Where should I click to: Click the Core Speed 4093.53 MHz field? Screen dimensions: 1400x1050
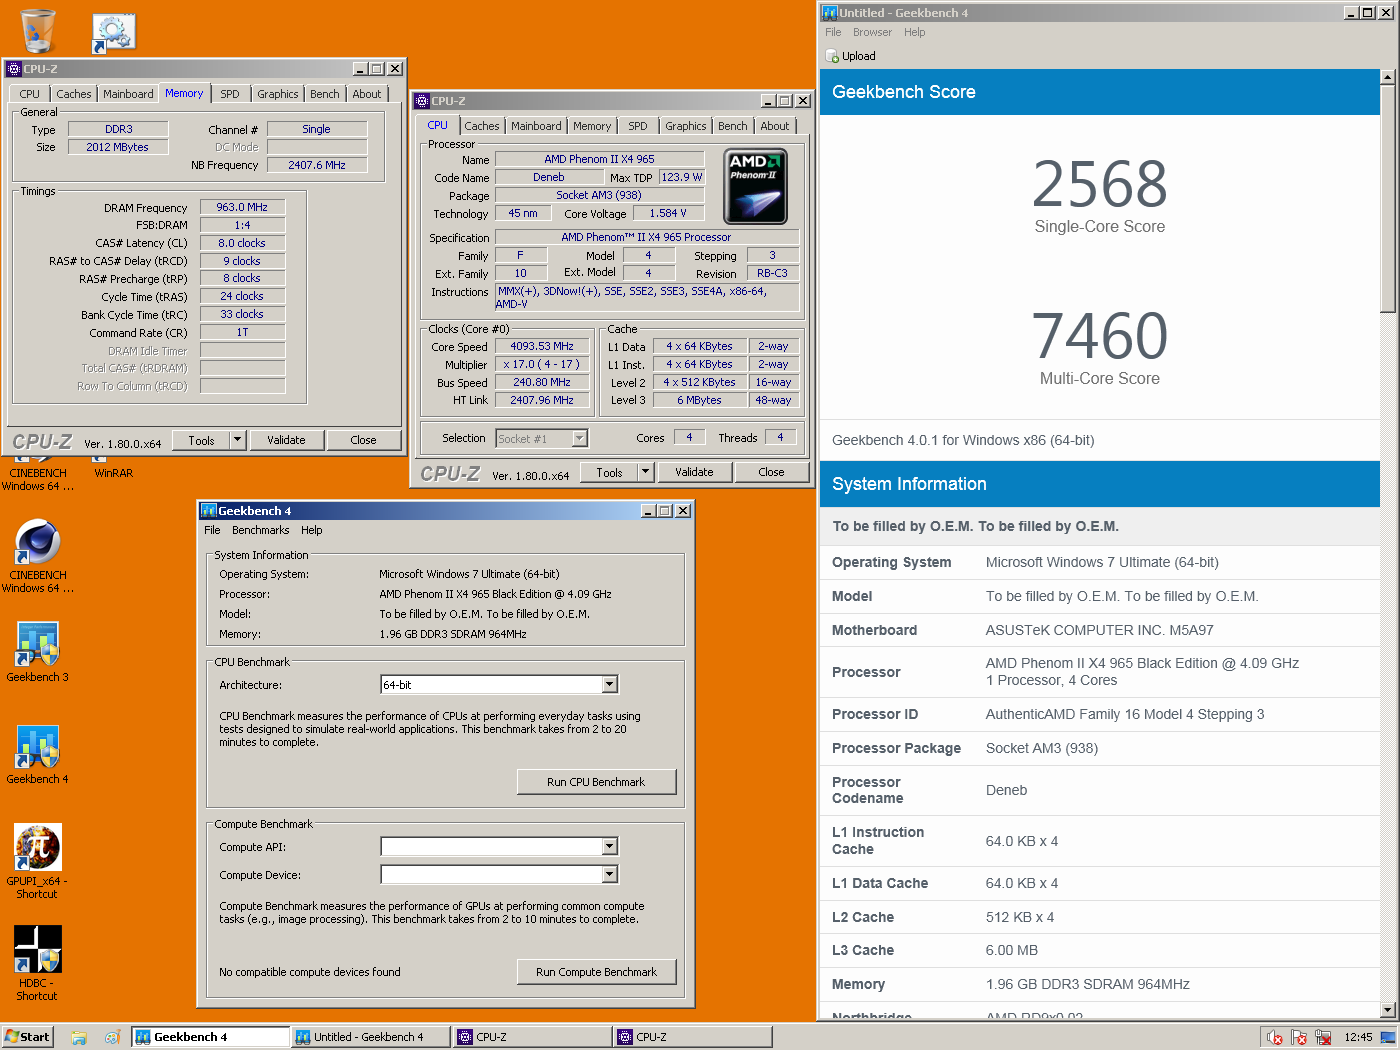[542, 346]
